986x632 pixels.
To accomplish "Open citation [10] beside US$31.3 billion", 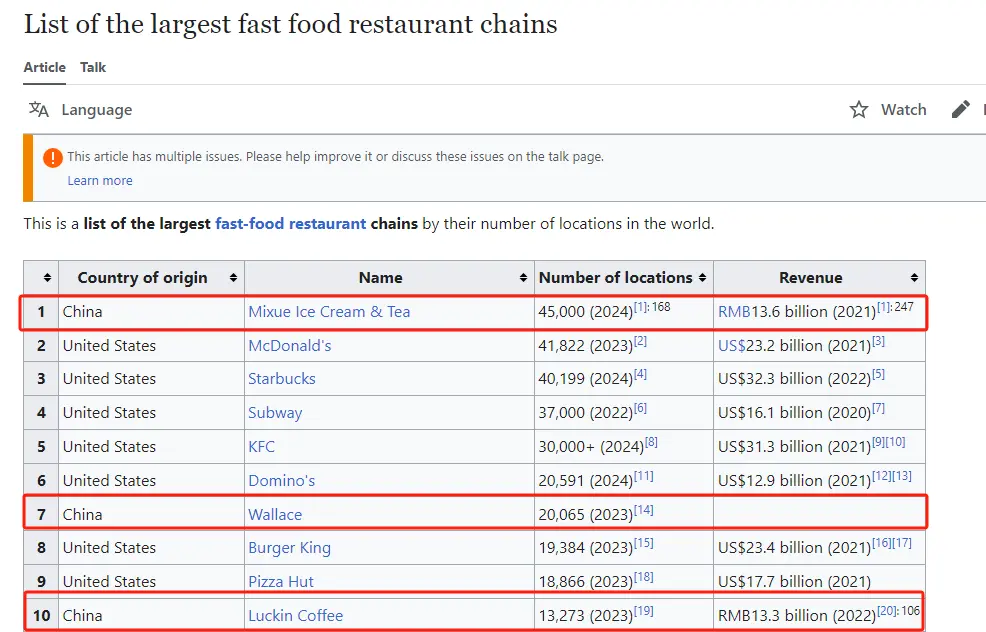I will click(895, 442).
